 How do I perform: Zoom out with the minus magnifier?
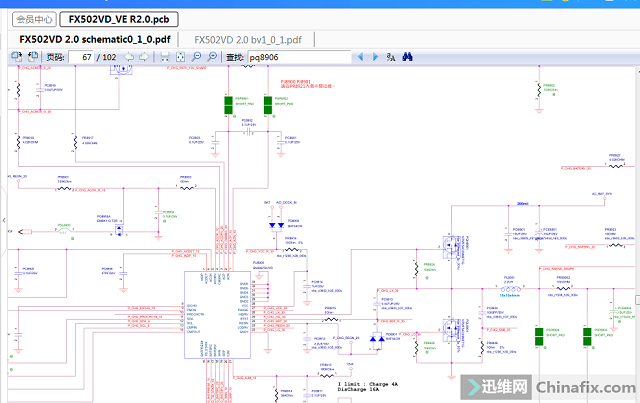196,57
